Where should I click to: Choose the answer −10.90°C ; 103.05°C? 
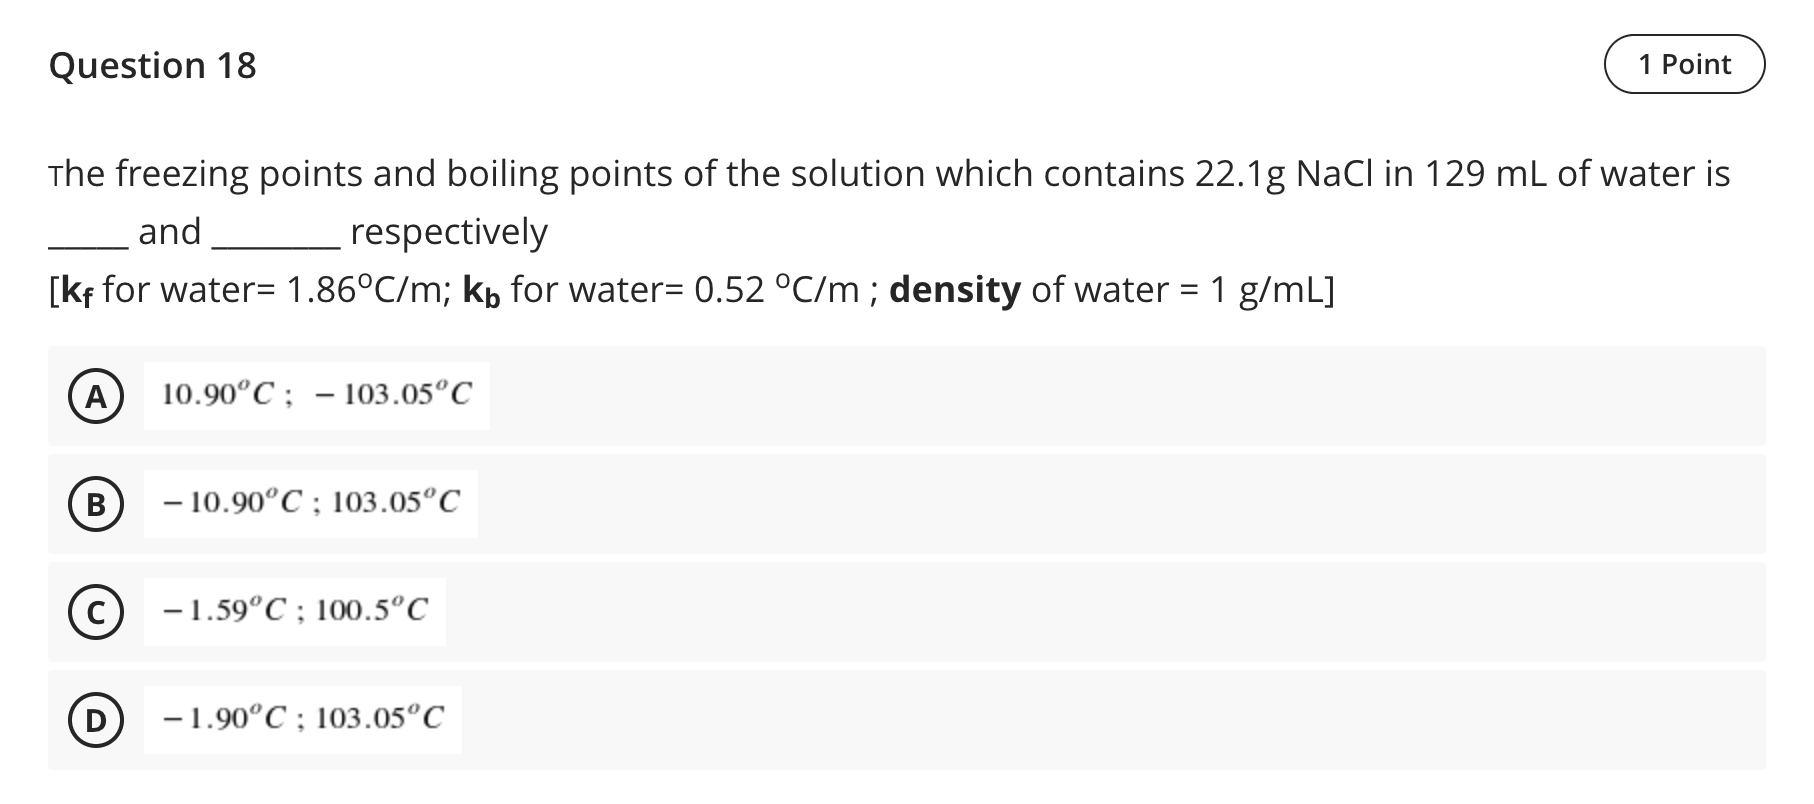click(310, 502)
